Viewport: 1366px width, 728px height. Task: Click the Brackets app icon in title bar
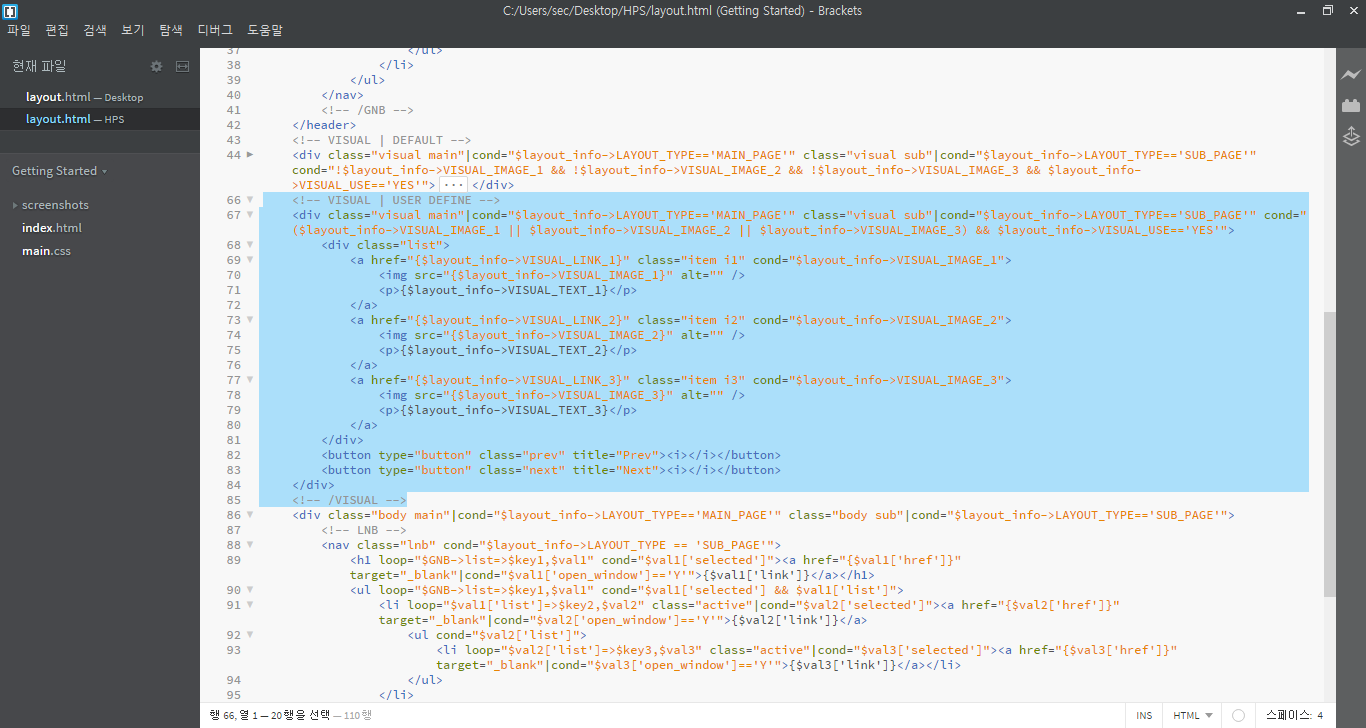point(10,11)
